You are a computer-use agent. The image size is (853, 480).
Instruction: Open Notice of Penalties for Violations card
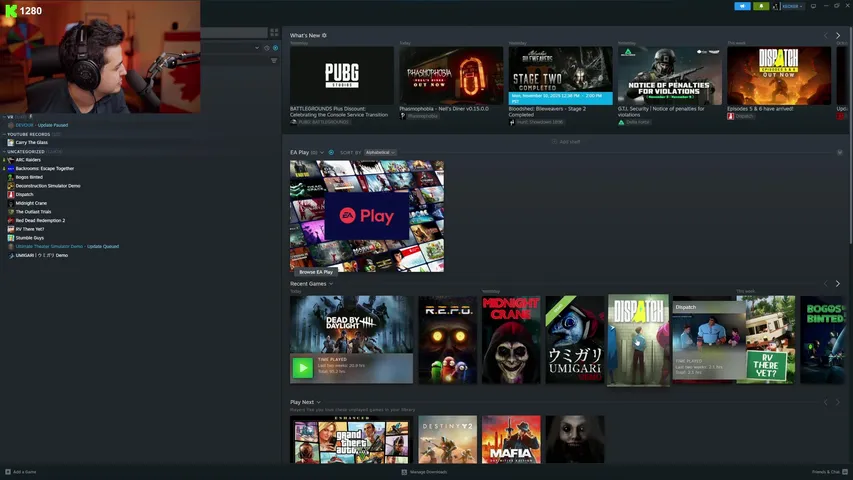pos(670,76)
